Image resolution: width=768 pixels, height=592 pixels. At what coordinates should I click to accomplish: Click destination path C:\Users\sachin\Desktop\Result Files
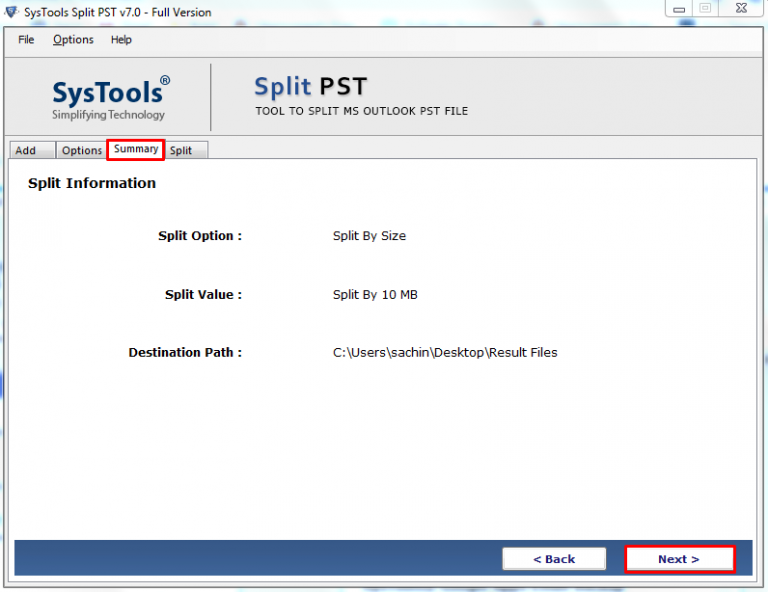click(445, 353)
